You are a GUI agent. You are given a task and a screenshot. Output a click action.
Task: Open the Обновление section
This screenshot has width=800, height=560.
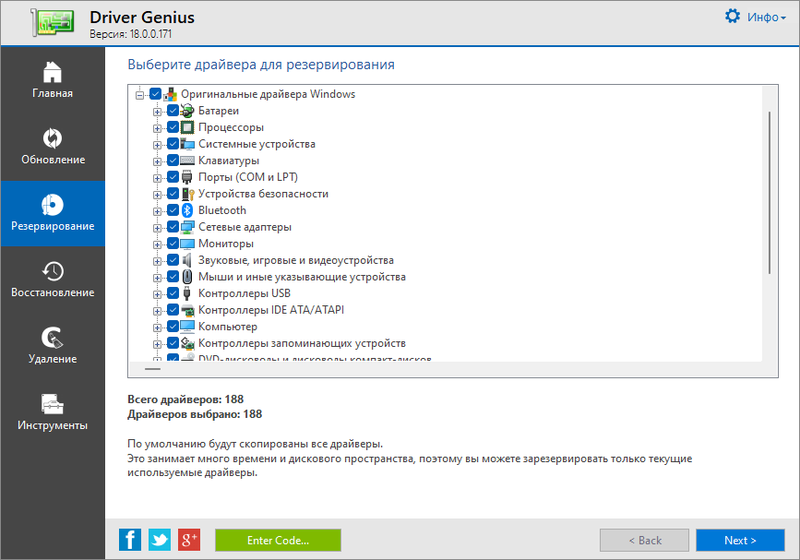[52, 147]
